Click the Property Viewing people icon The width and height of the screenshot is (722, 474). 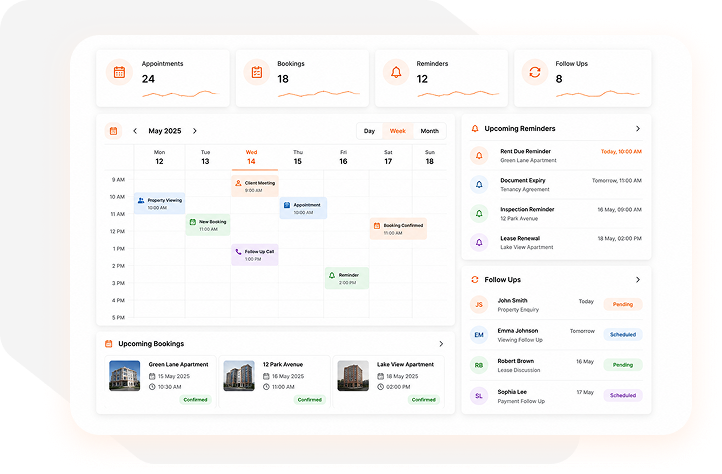[x=141, y=200]
